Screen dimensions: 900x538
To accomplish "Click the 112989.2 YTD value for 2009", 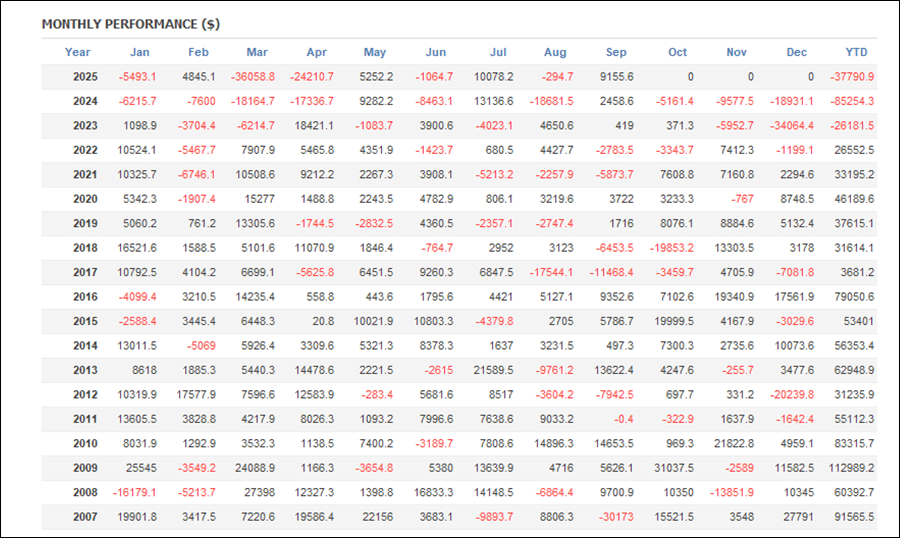I will [x=852, y=467].
